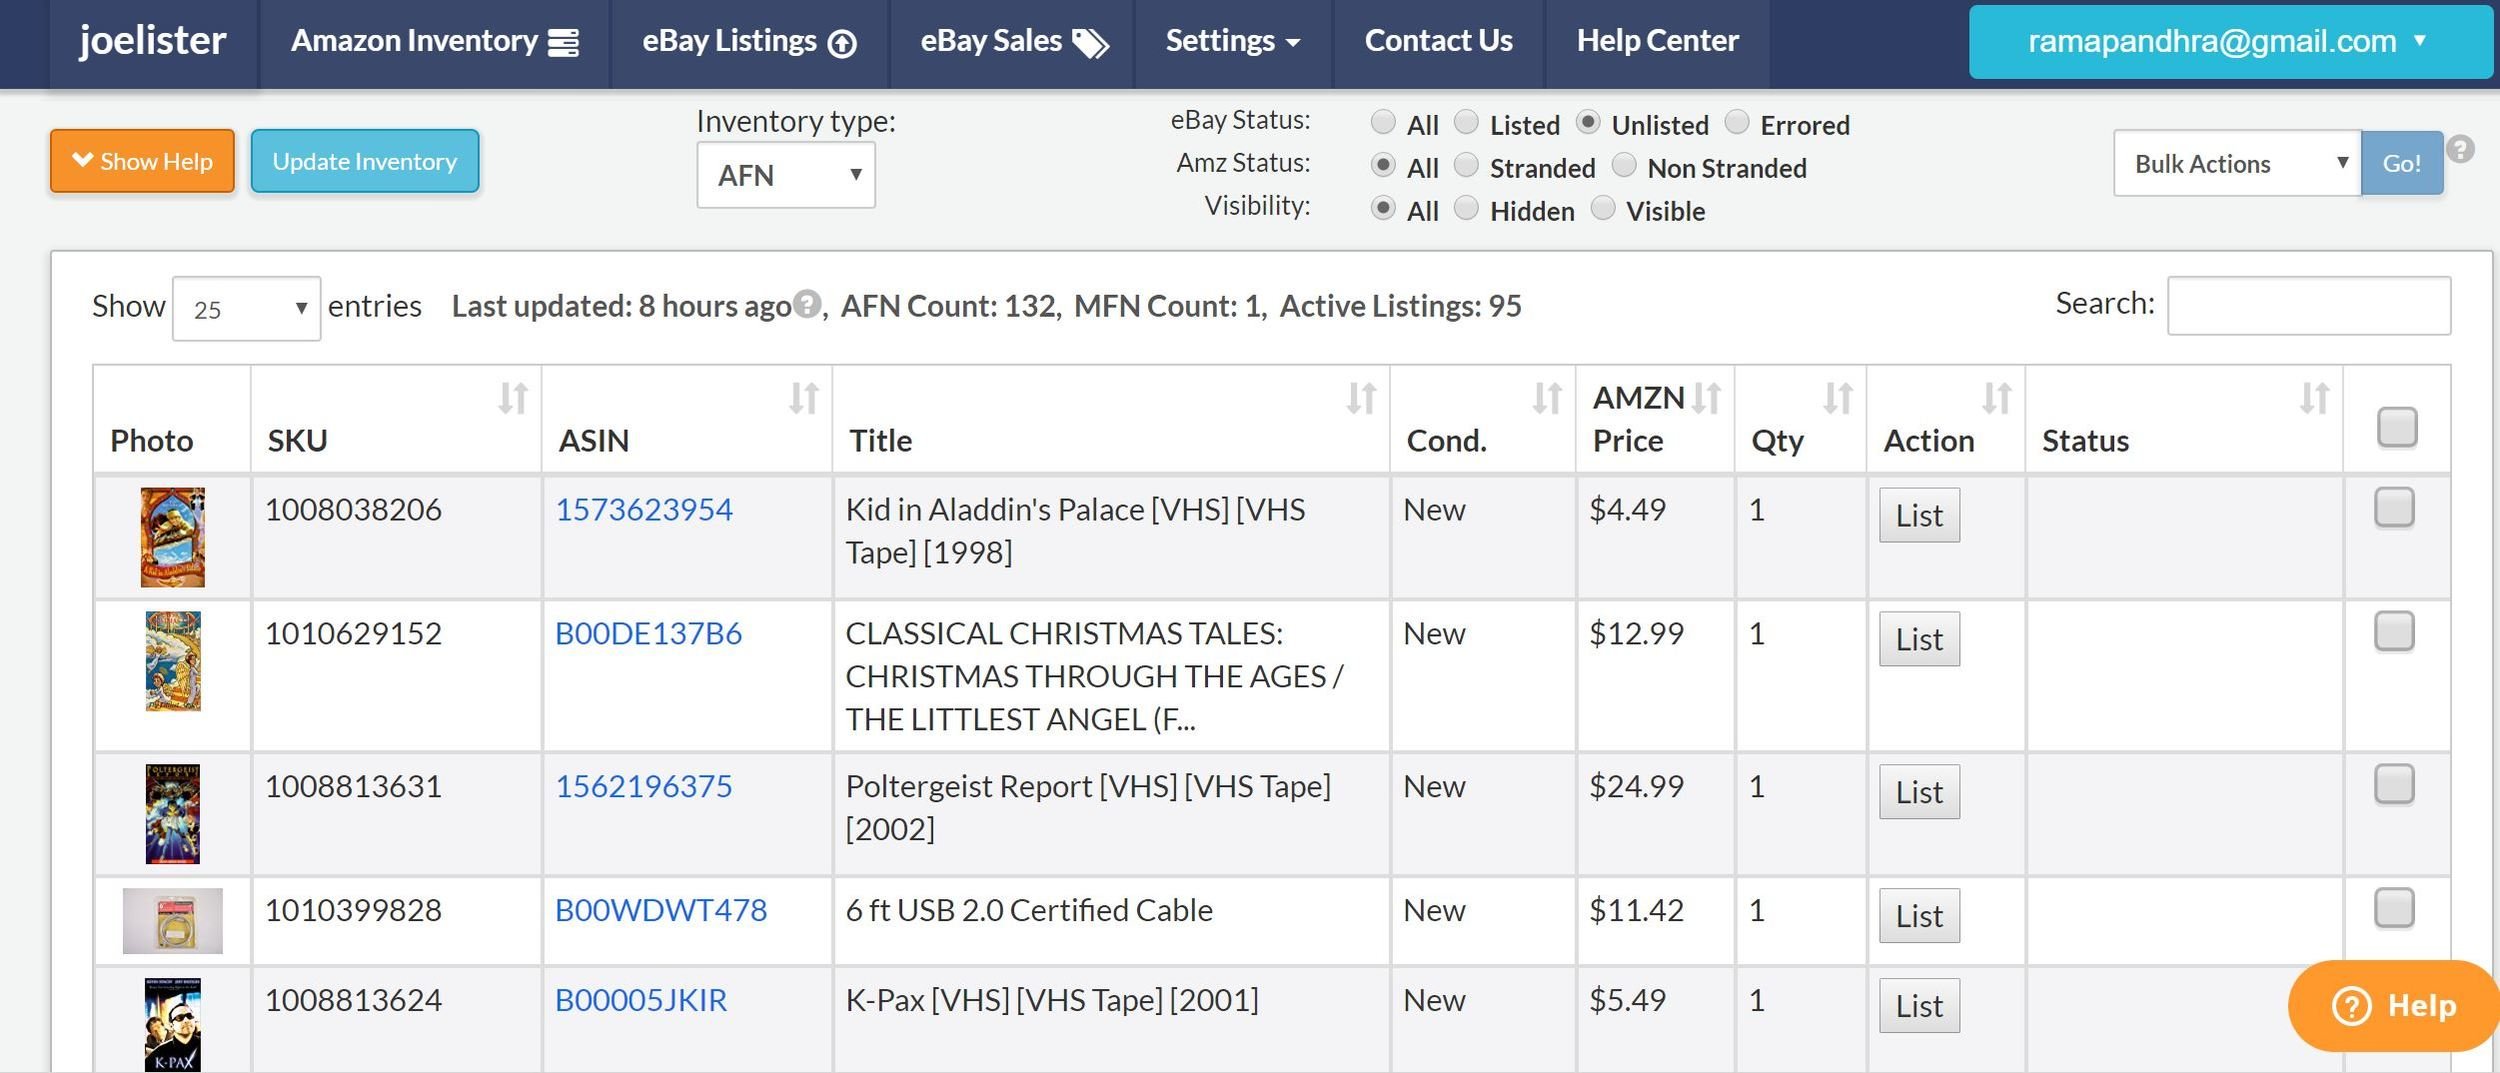Open the Show 25 entries dropdown
The image size is (2500, 1073).
[x=246, y=308]
